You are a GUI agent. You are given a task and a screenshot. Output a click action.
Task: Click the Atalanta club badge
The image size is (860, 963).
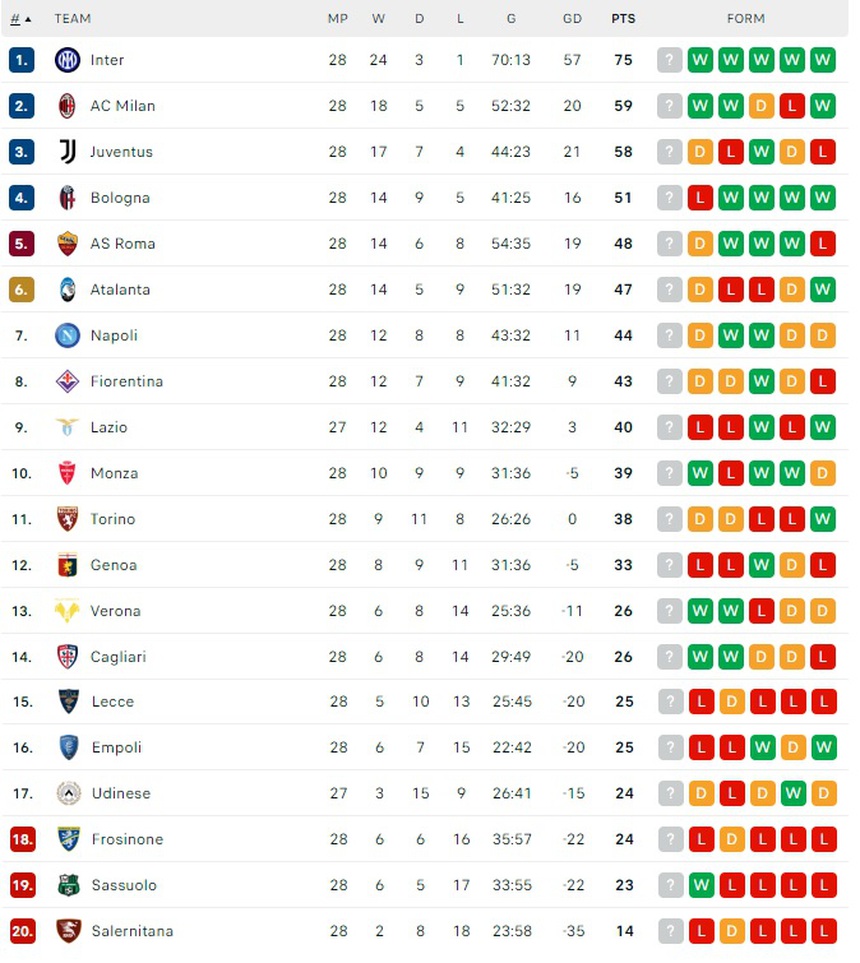tap(67, 289)
